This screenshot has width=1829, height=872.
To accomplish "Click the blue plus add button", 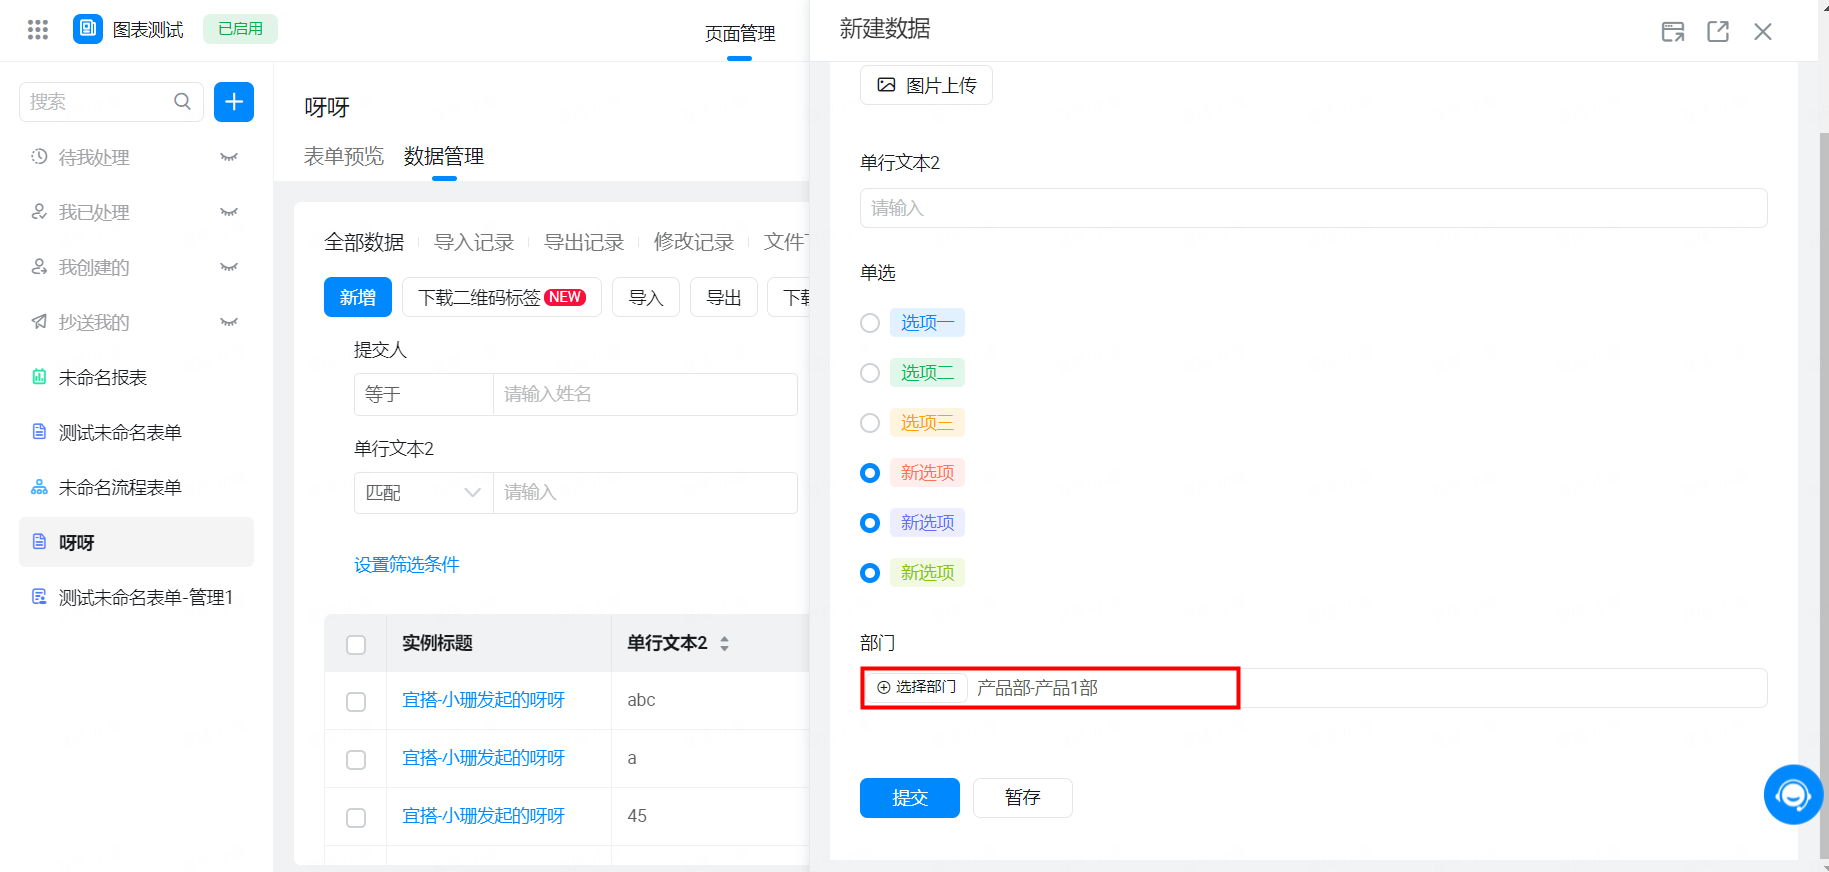I will click(234, 102).
